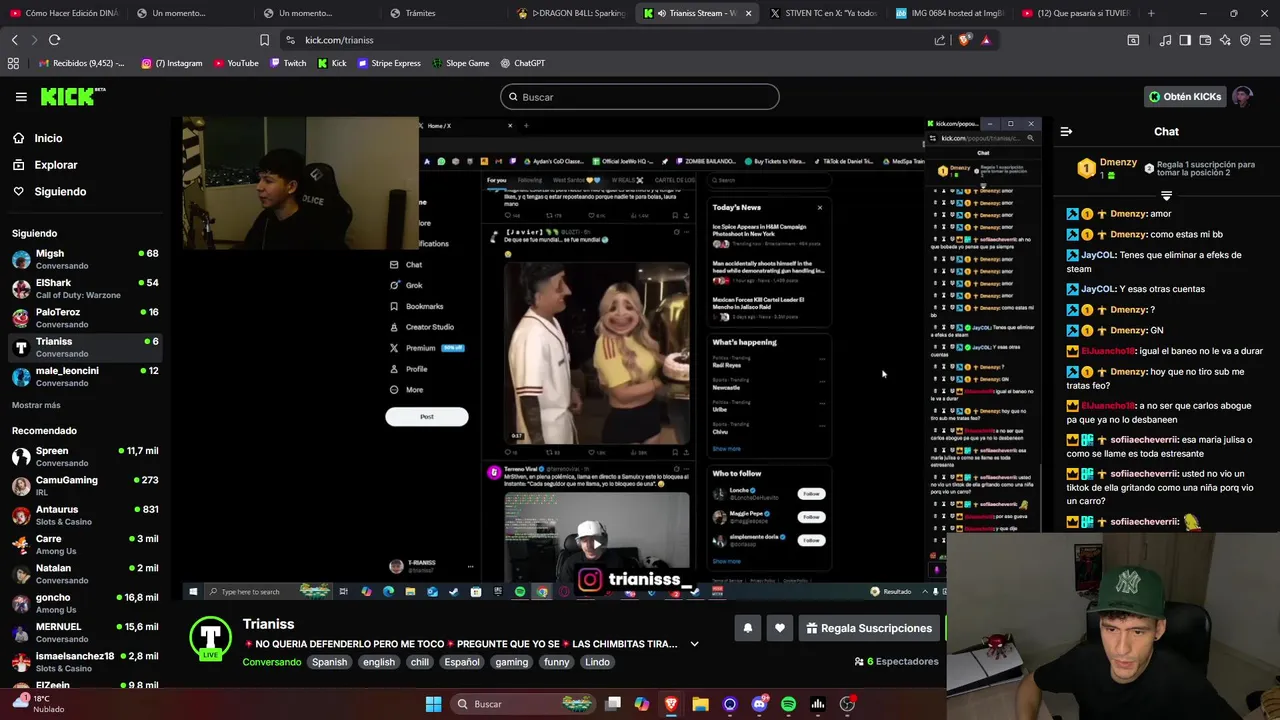Click the Conversando category link
The image size is (1280, 720).
[272, 662]
